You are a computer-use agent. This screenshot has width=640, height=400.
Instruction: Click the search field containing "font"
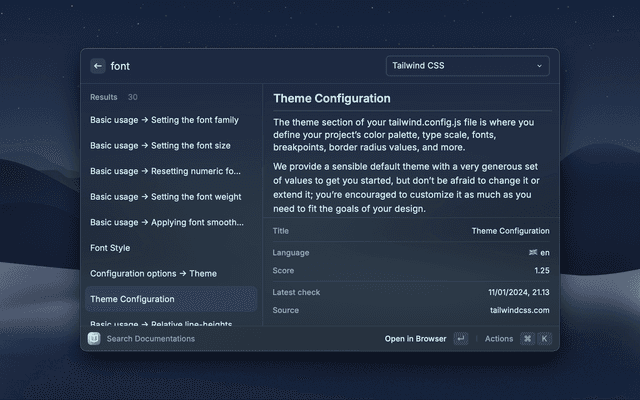pyautogui.click(x=240, y=66)
